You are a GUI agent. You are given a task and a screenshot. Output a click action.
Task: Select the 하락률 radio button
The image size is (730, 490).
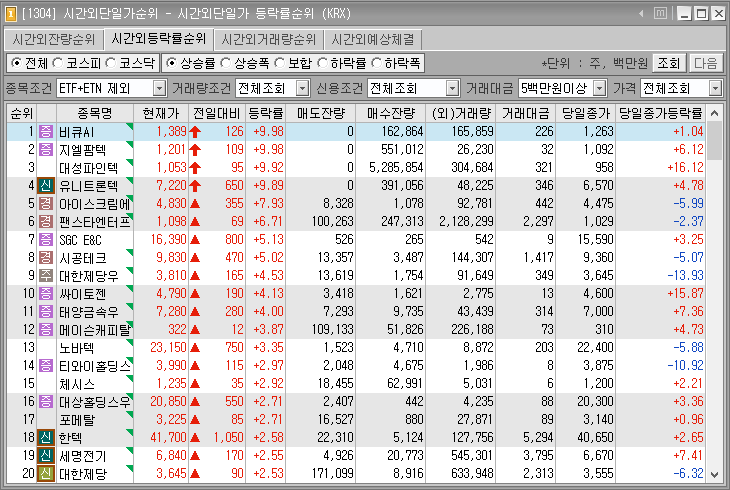pos(322,63)
